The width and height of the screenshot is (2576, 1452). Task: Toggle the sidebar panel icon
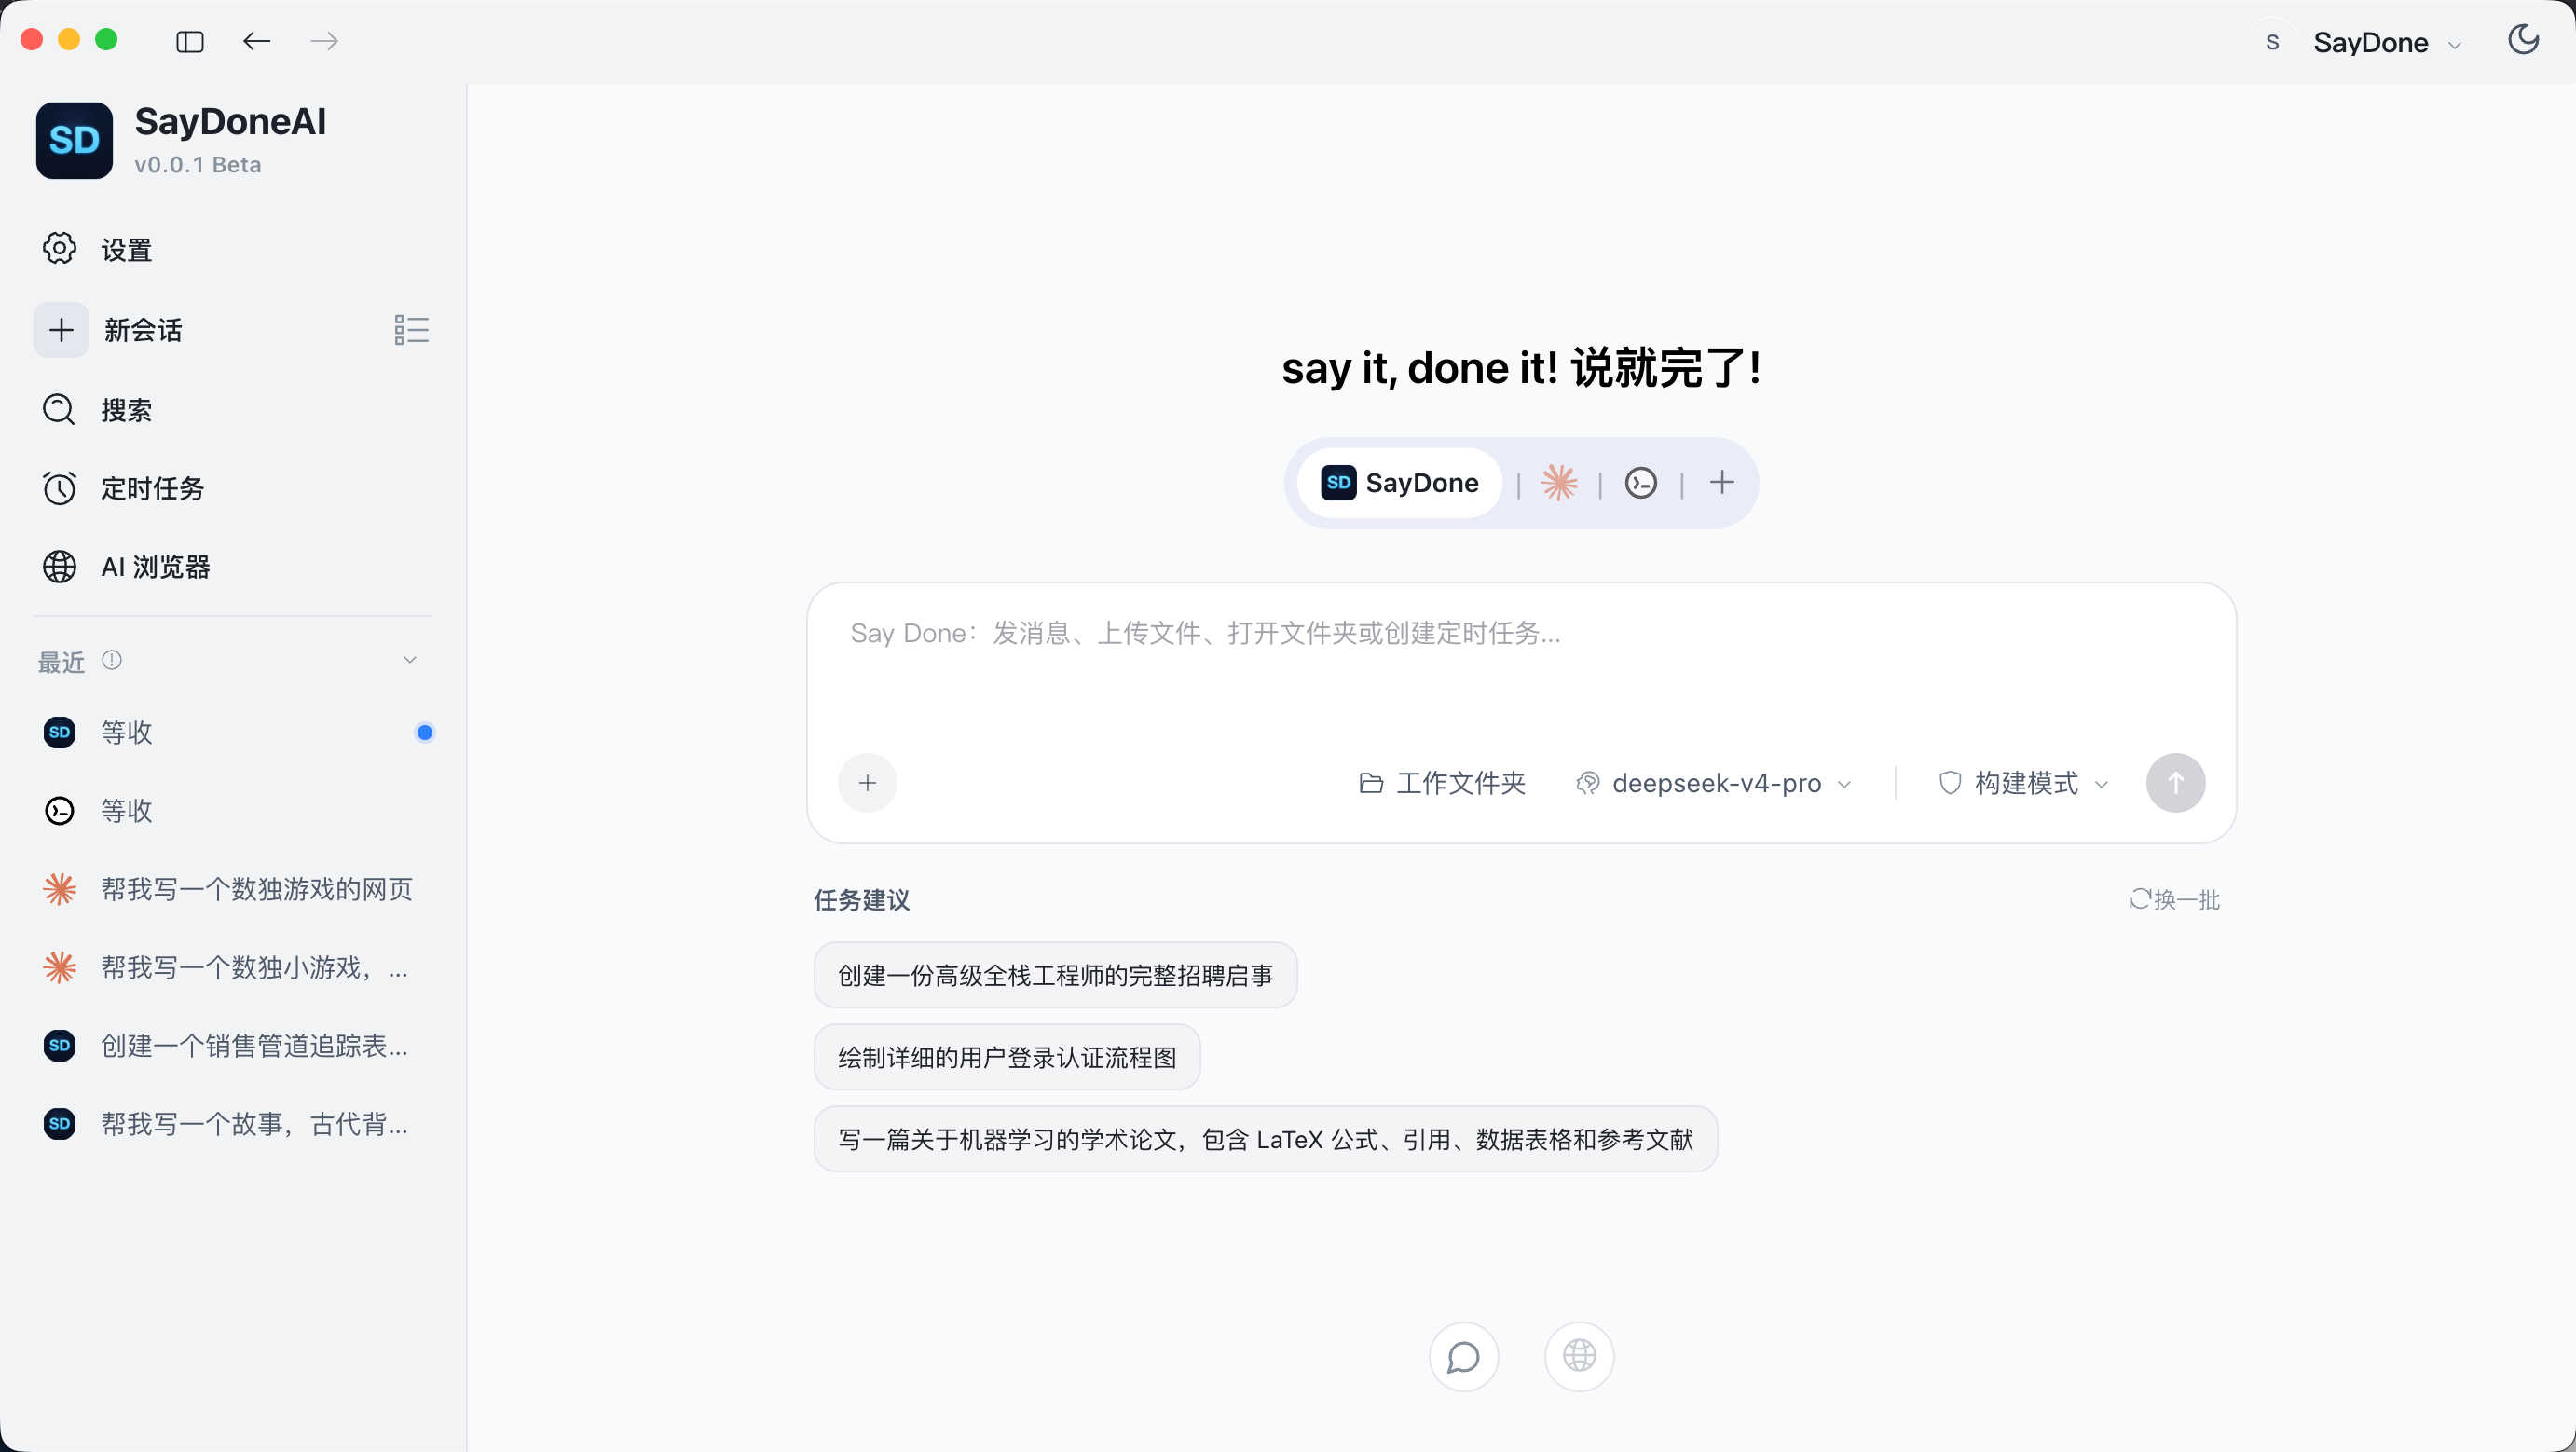[x=190, y=41]
